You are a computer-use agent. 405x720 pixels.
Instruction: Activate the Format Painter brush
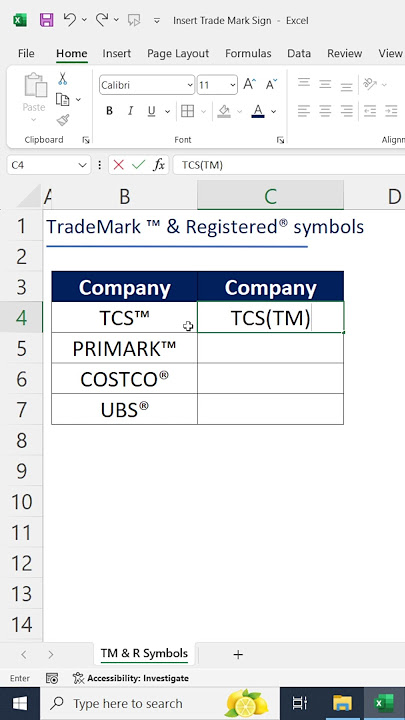[x=62, y=120]
